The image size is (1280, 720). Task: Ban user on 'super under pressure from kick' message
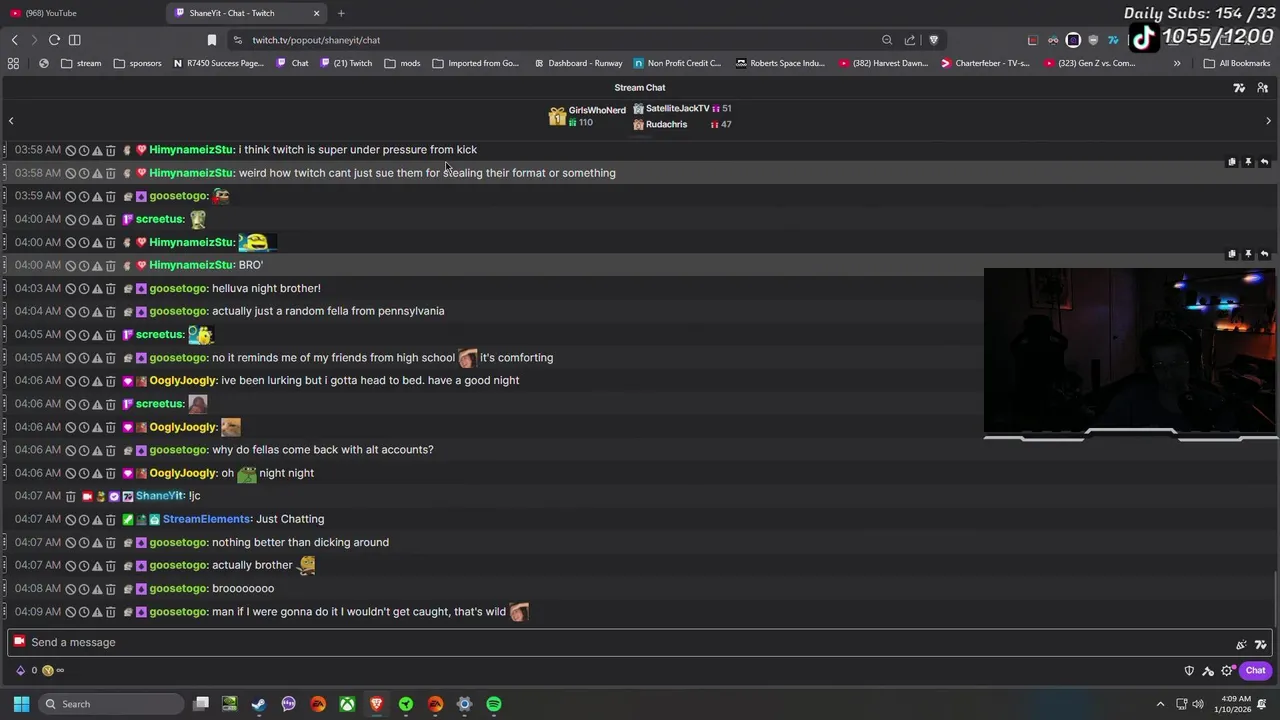[x=71, y=150]
